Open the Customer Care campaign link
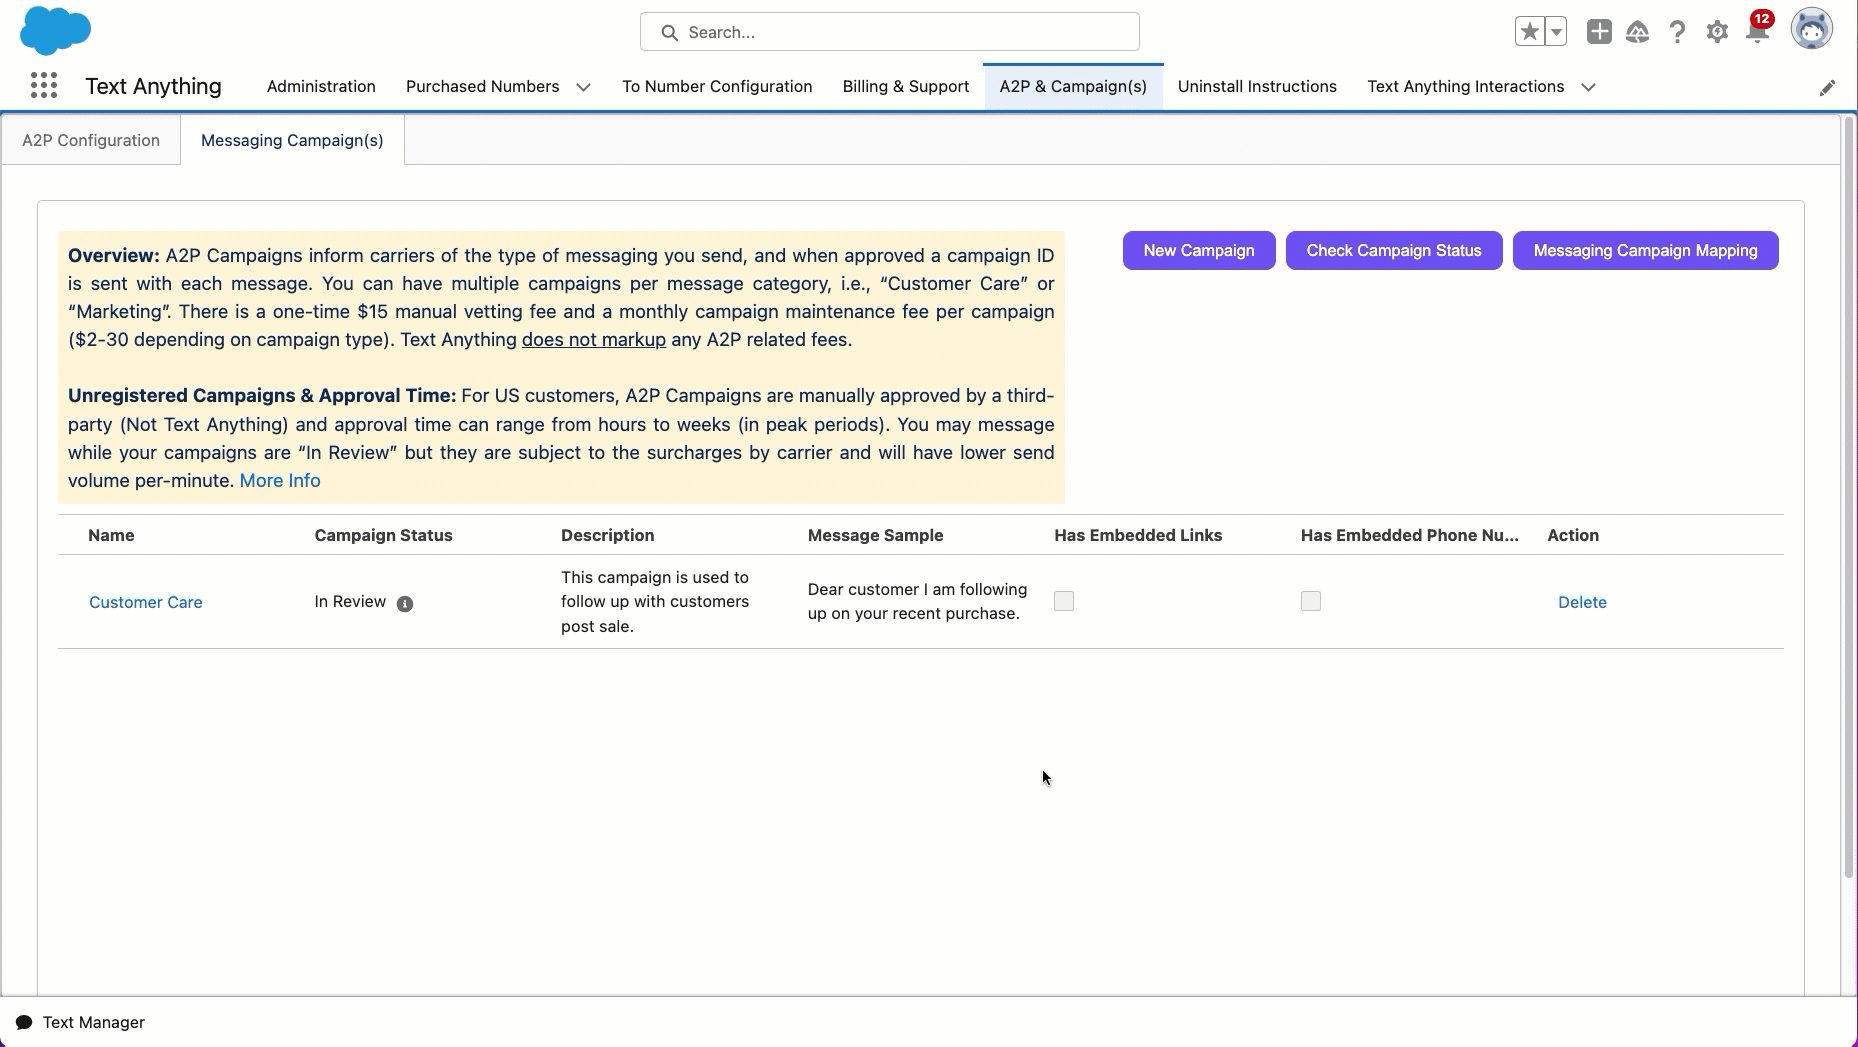1858x1047 pixels. [x=146, y=602]
